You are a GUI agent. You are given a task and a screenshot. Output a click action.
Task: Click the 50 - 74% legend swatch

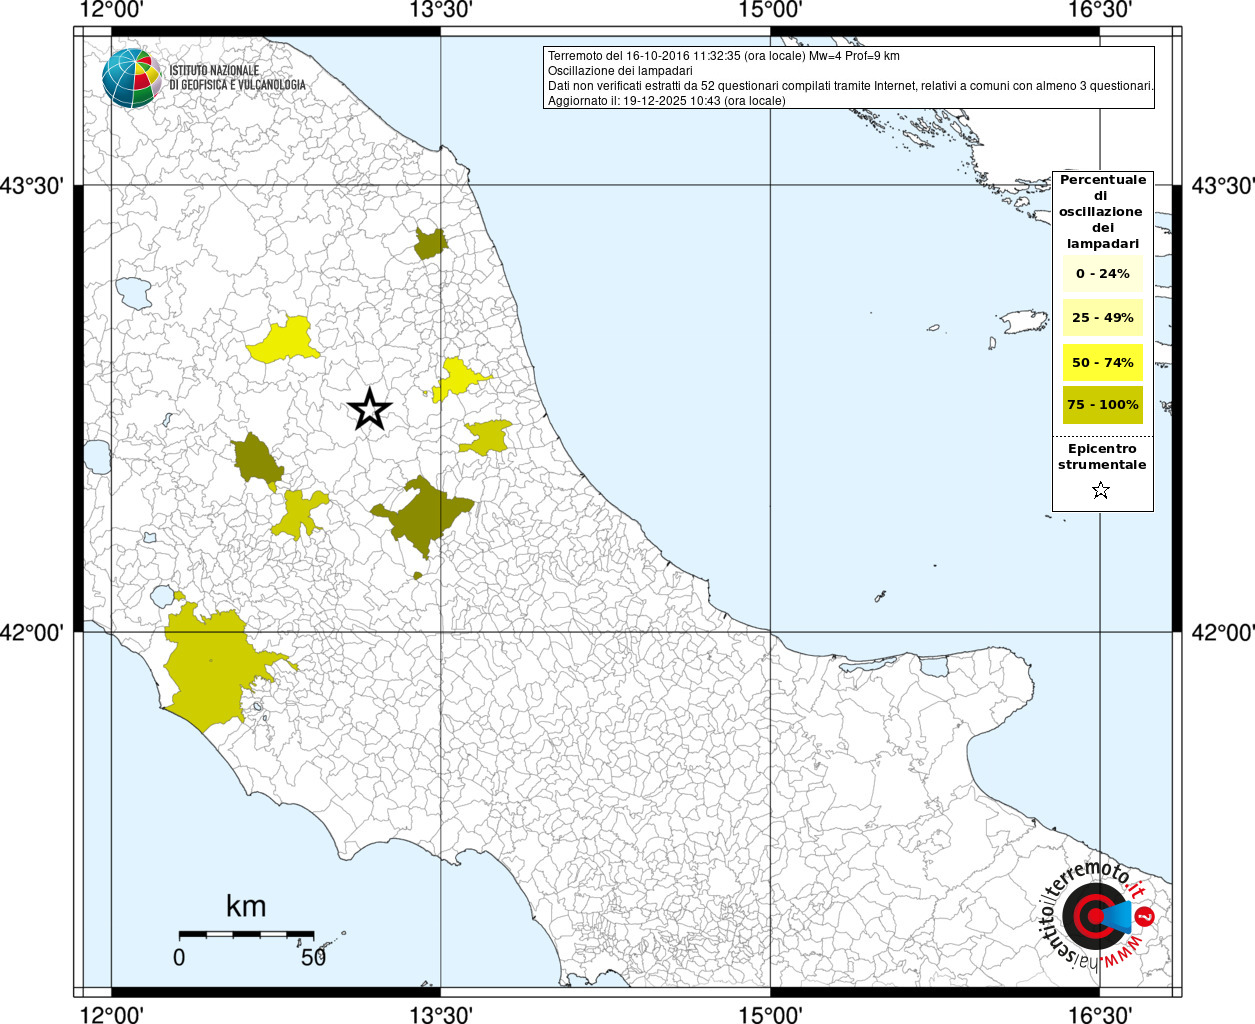coord(1102,362)
